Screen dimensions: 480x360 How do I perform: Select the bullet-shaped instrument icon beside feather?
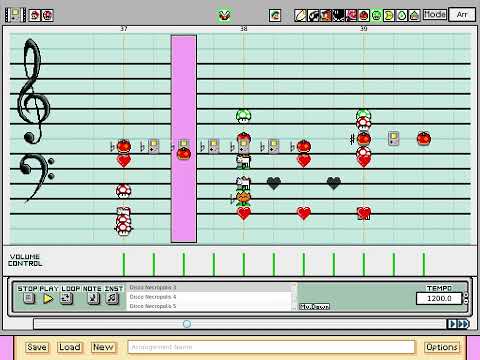click(313, 15)
